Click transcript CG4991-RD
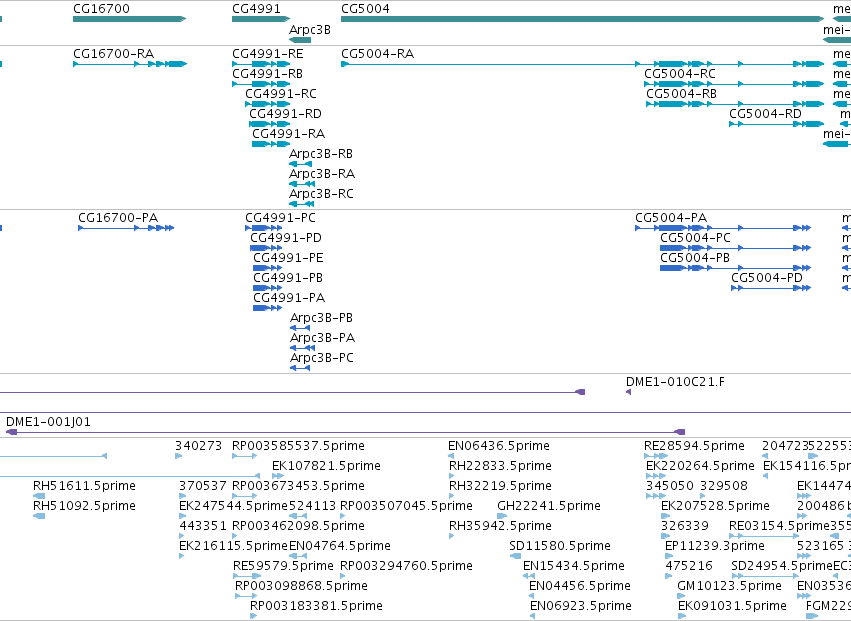Viewport: 851px width, 621px height. pyautogui.click(x=270, y=124)
